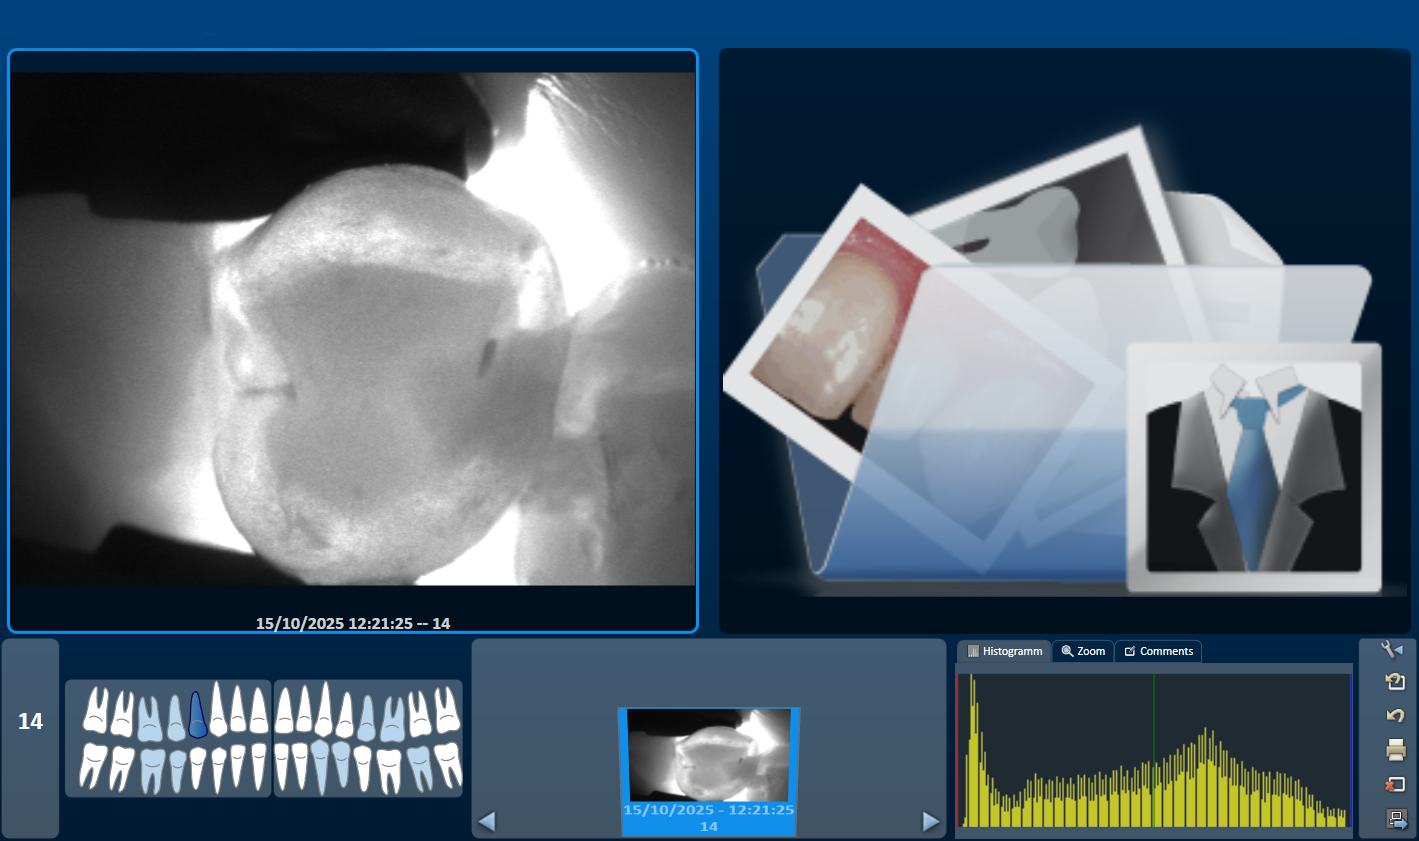Viewport: 1419px width, 841px height.
Task: Click the export image icon
Action: coord(1396,819)
